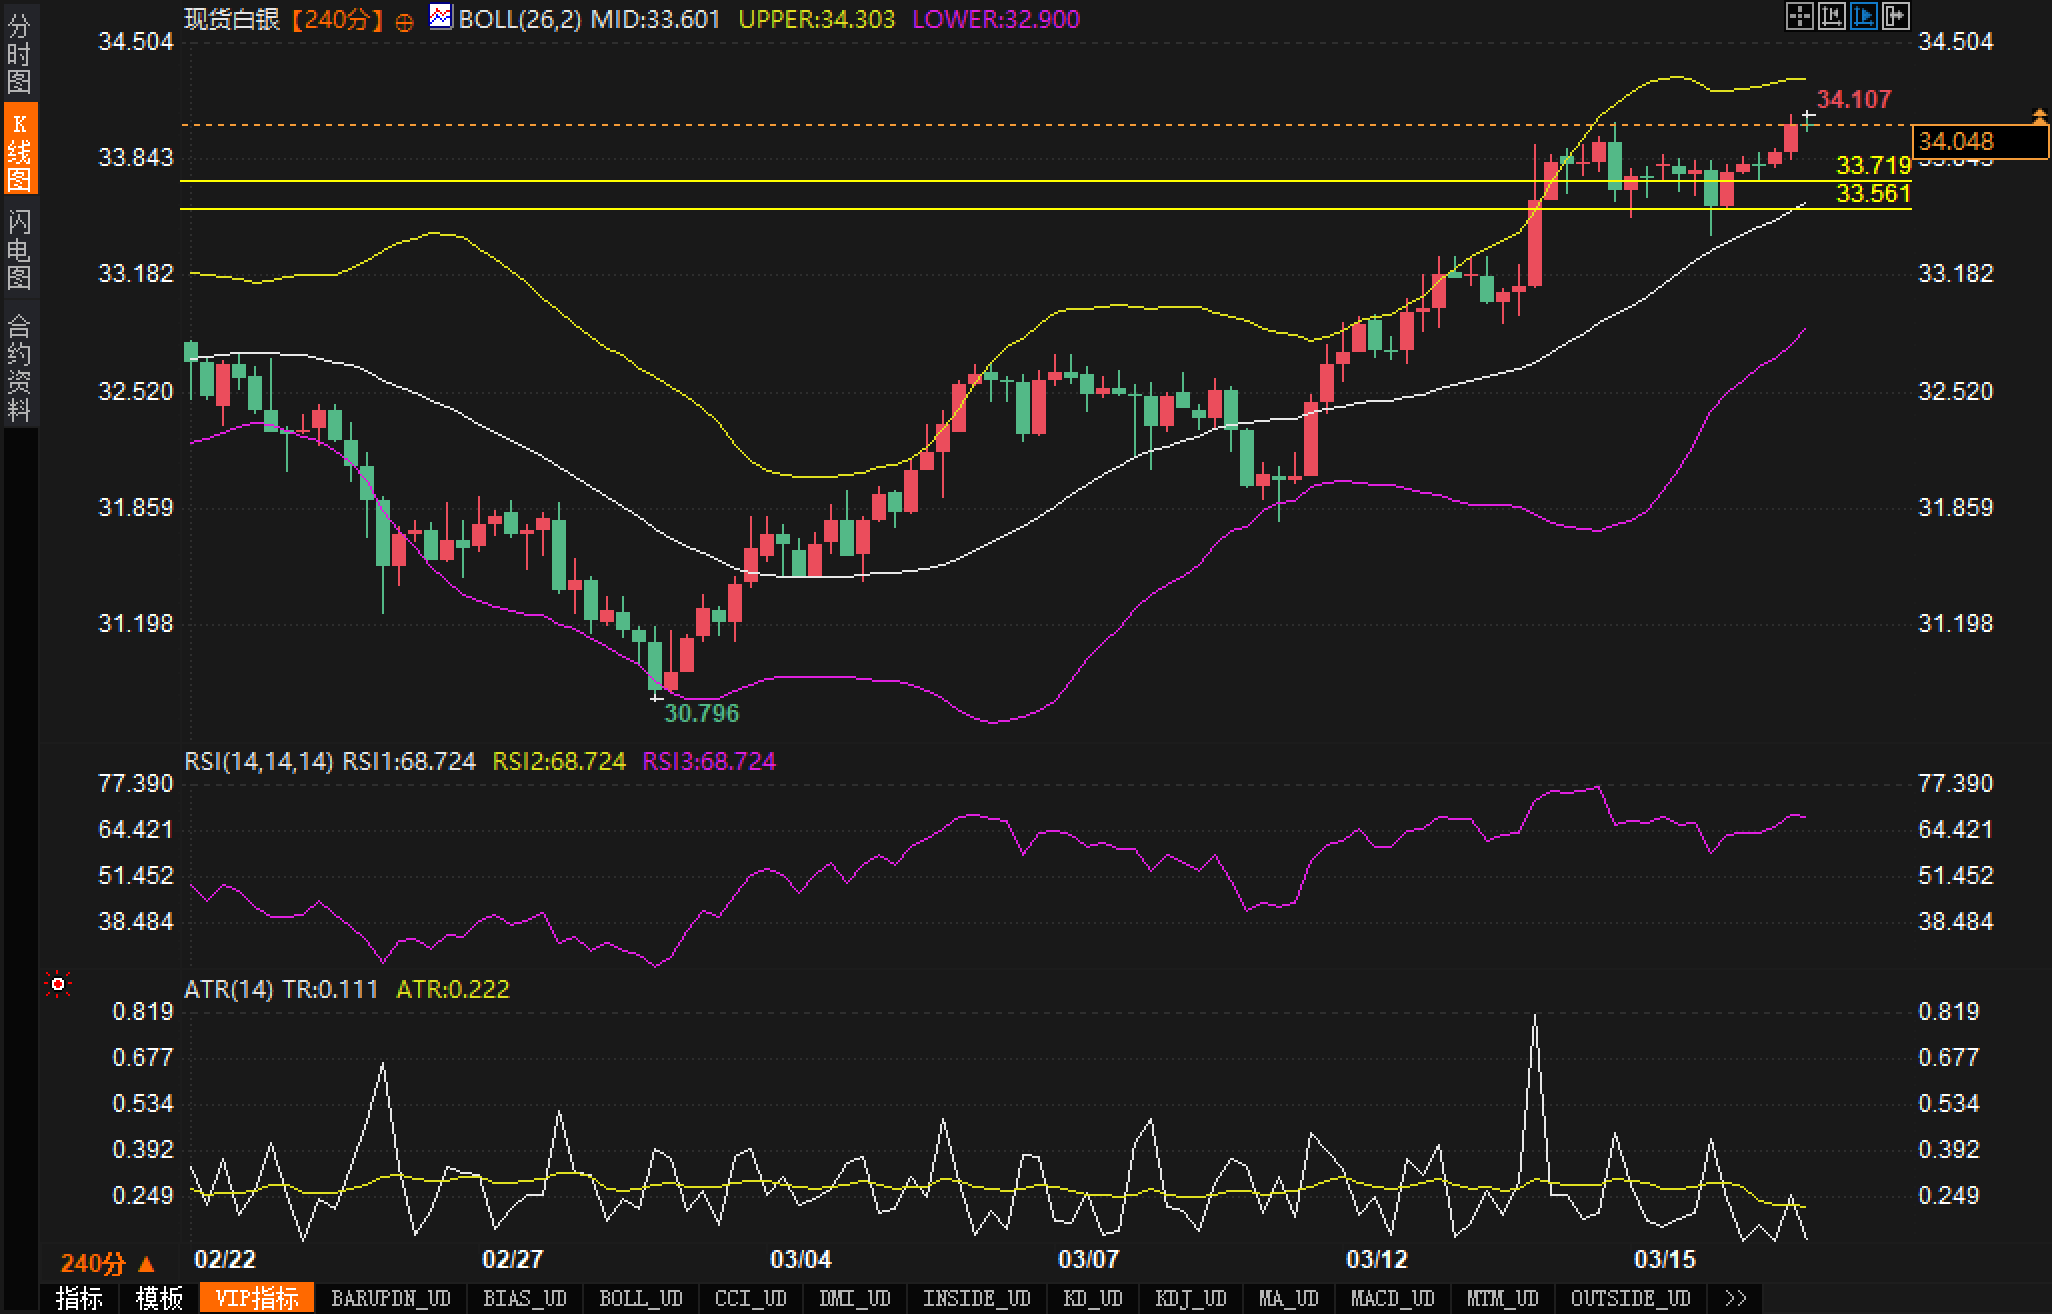Click the yellow line label 33.561
The width and height of the screenshot is (2052, 1314).
tap(1874, 193)
